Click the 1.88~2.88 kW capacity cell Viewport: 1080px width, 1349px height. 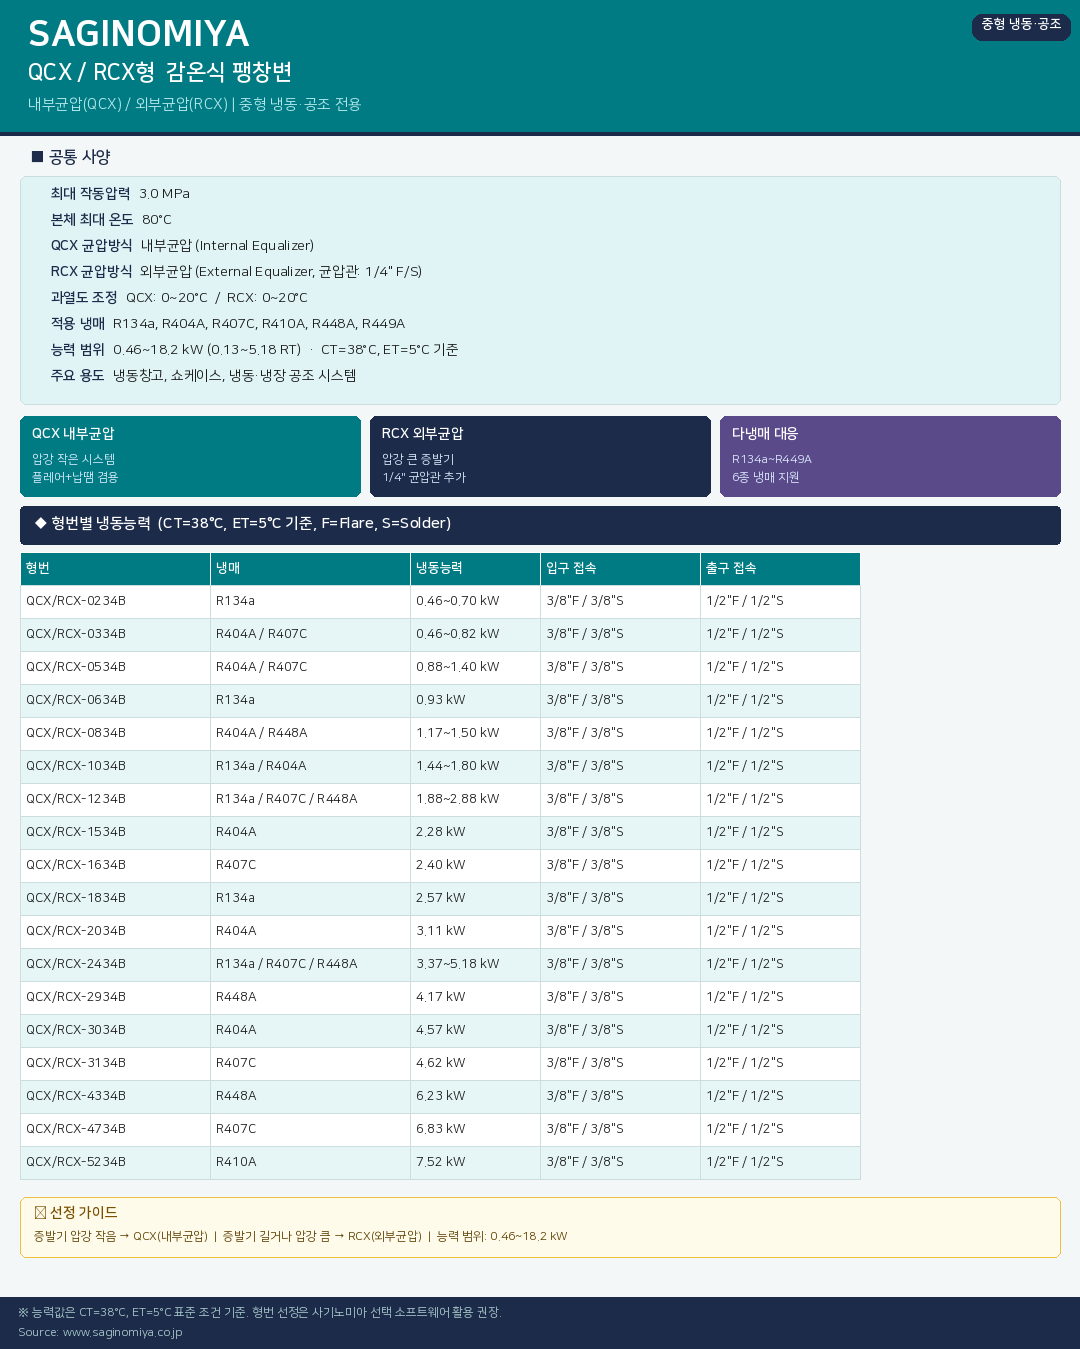[475, 799]
